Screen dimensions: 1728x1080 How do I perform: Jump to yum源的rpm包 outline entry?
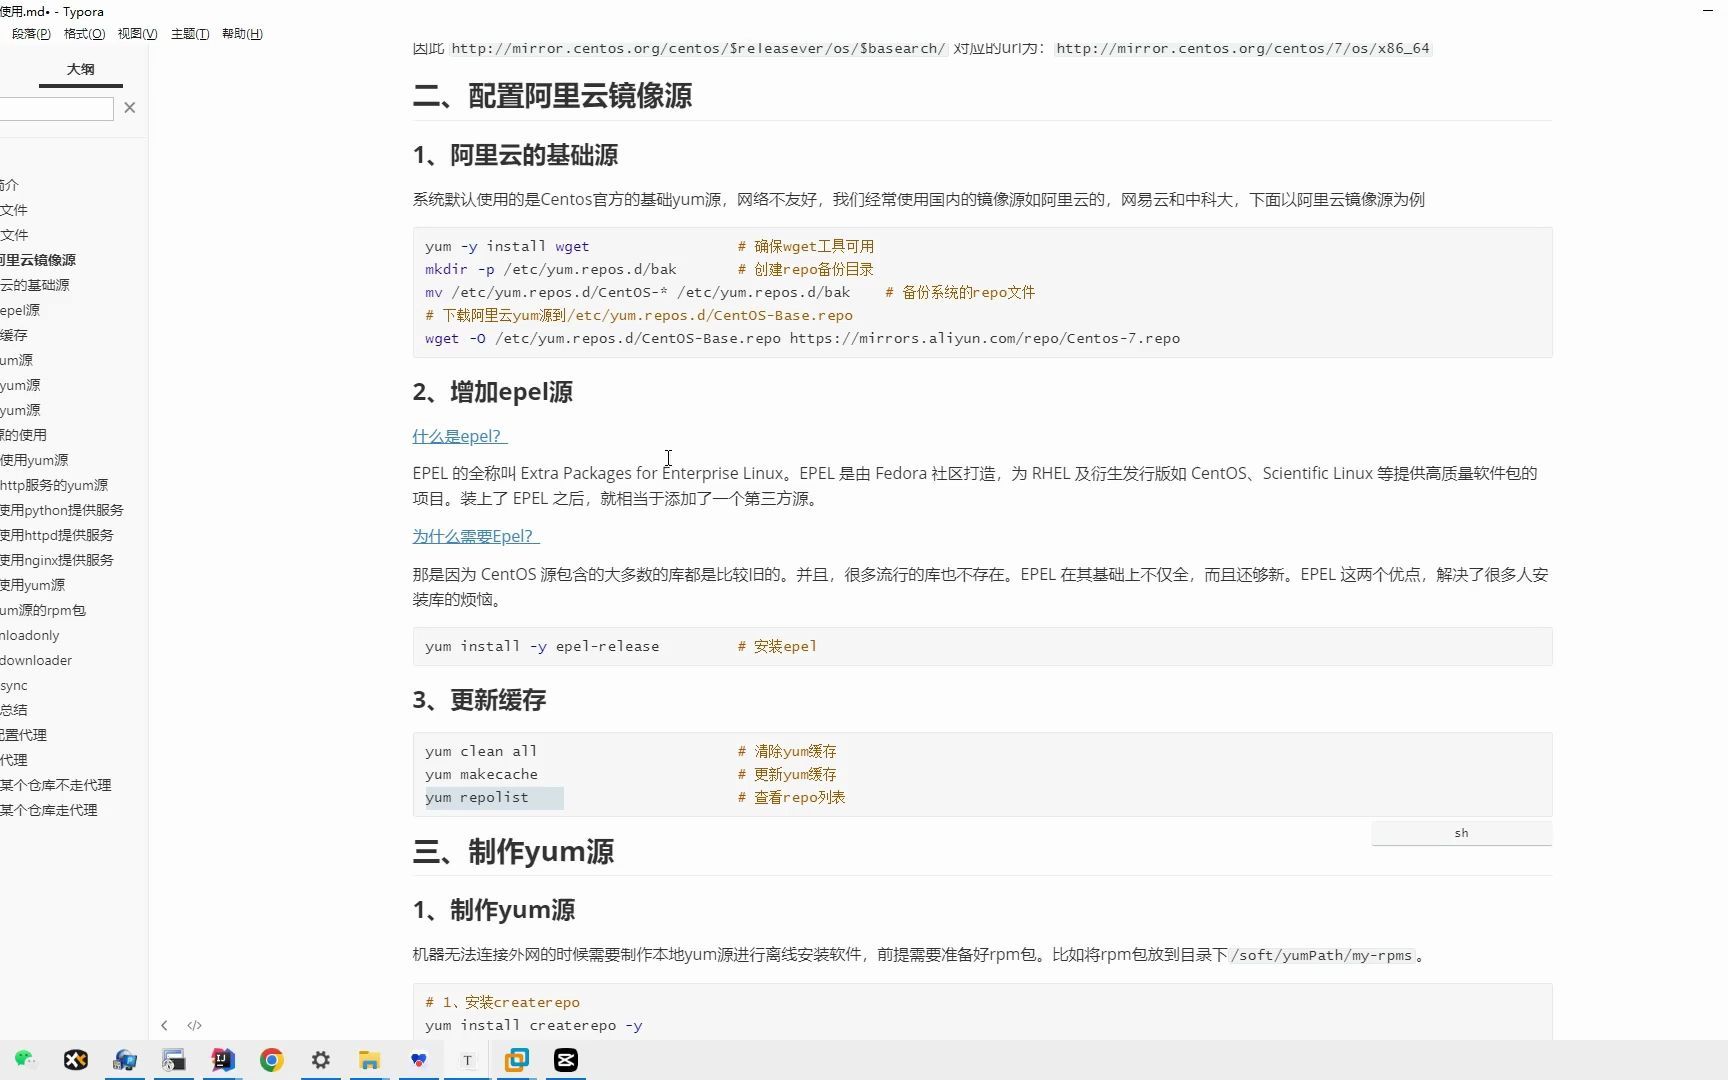(43, 610)
